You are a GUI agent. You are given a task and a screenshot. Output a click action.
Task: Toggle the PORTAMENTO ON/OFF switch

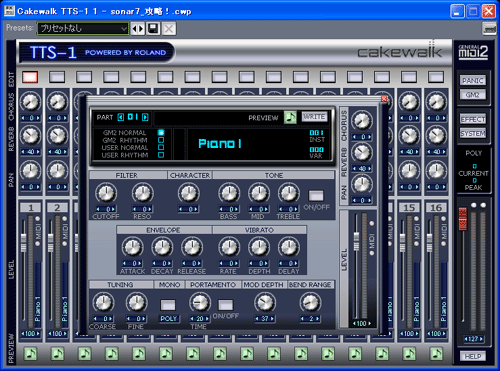(x=226, y=305)
